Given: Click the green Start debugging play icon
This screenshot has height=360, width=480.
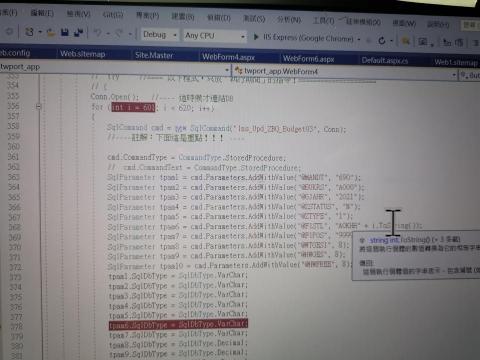Looking at the screenshot, I should click(256, 37).
